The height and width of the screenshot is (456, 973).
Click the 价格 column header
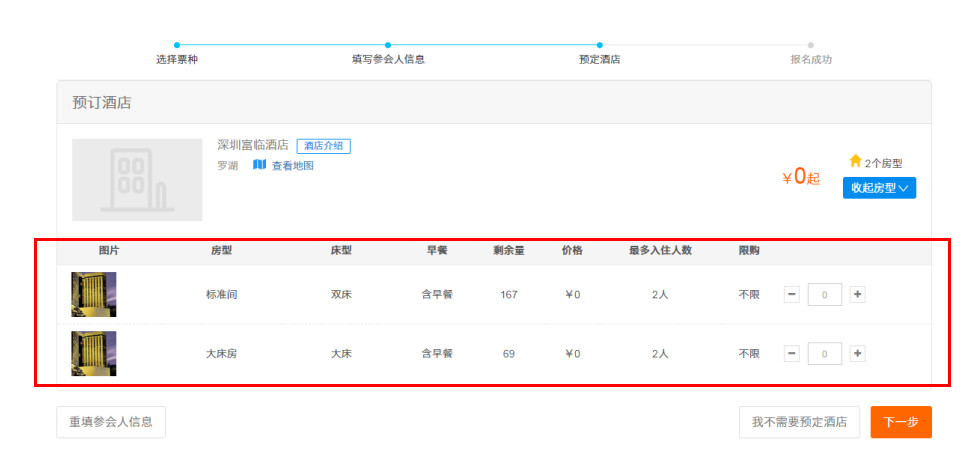(x=573, y=251)
